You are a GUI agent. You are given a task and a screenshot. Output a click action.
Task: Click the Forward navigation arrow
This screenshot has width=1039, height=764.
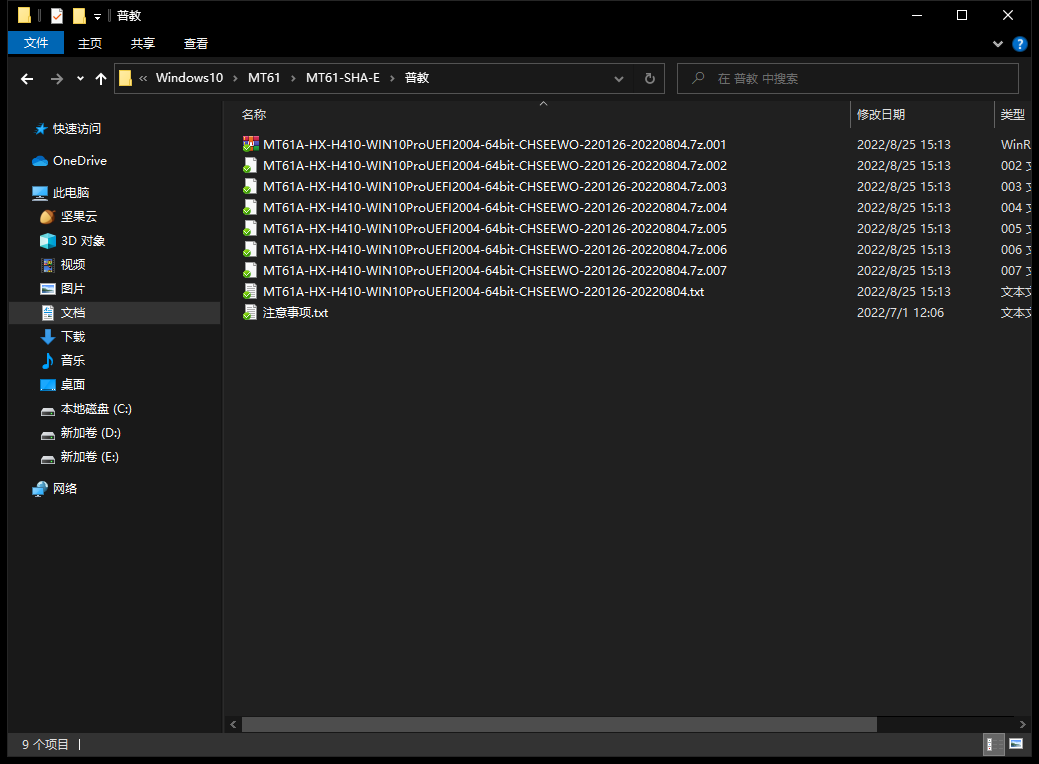point(57,79)
